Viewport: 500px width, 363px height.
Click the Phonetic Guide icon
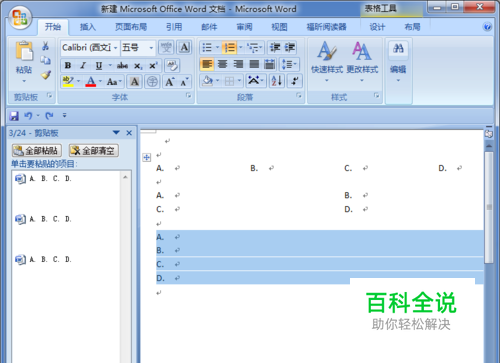coord(166,47)
